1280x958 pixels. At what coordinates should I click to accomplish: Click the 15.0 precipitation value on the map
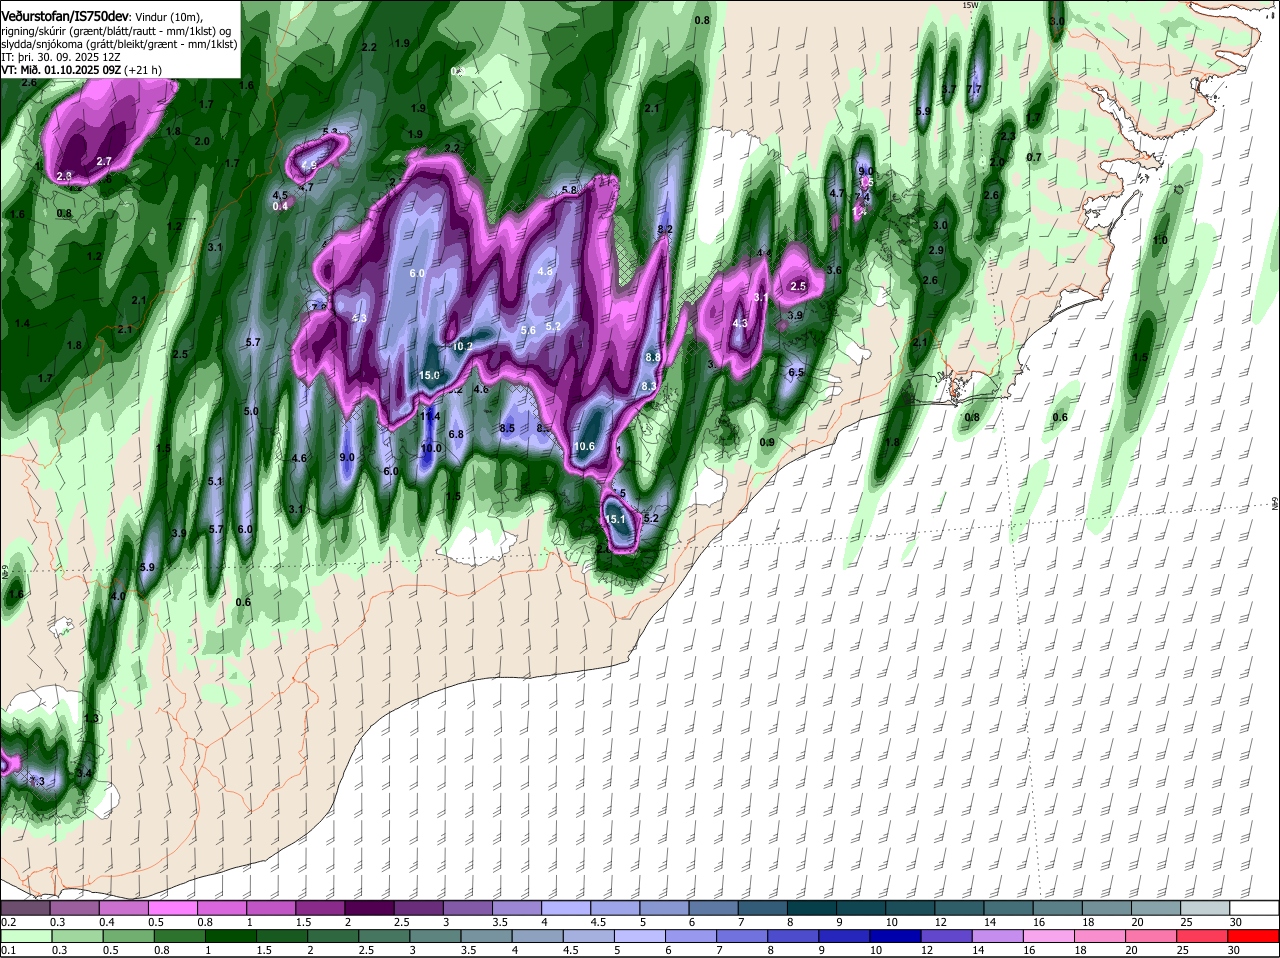pyautogui.click(x=429, y=375)
